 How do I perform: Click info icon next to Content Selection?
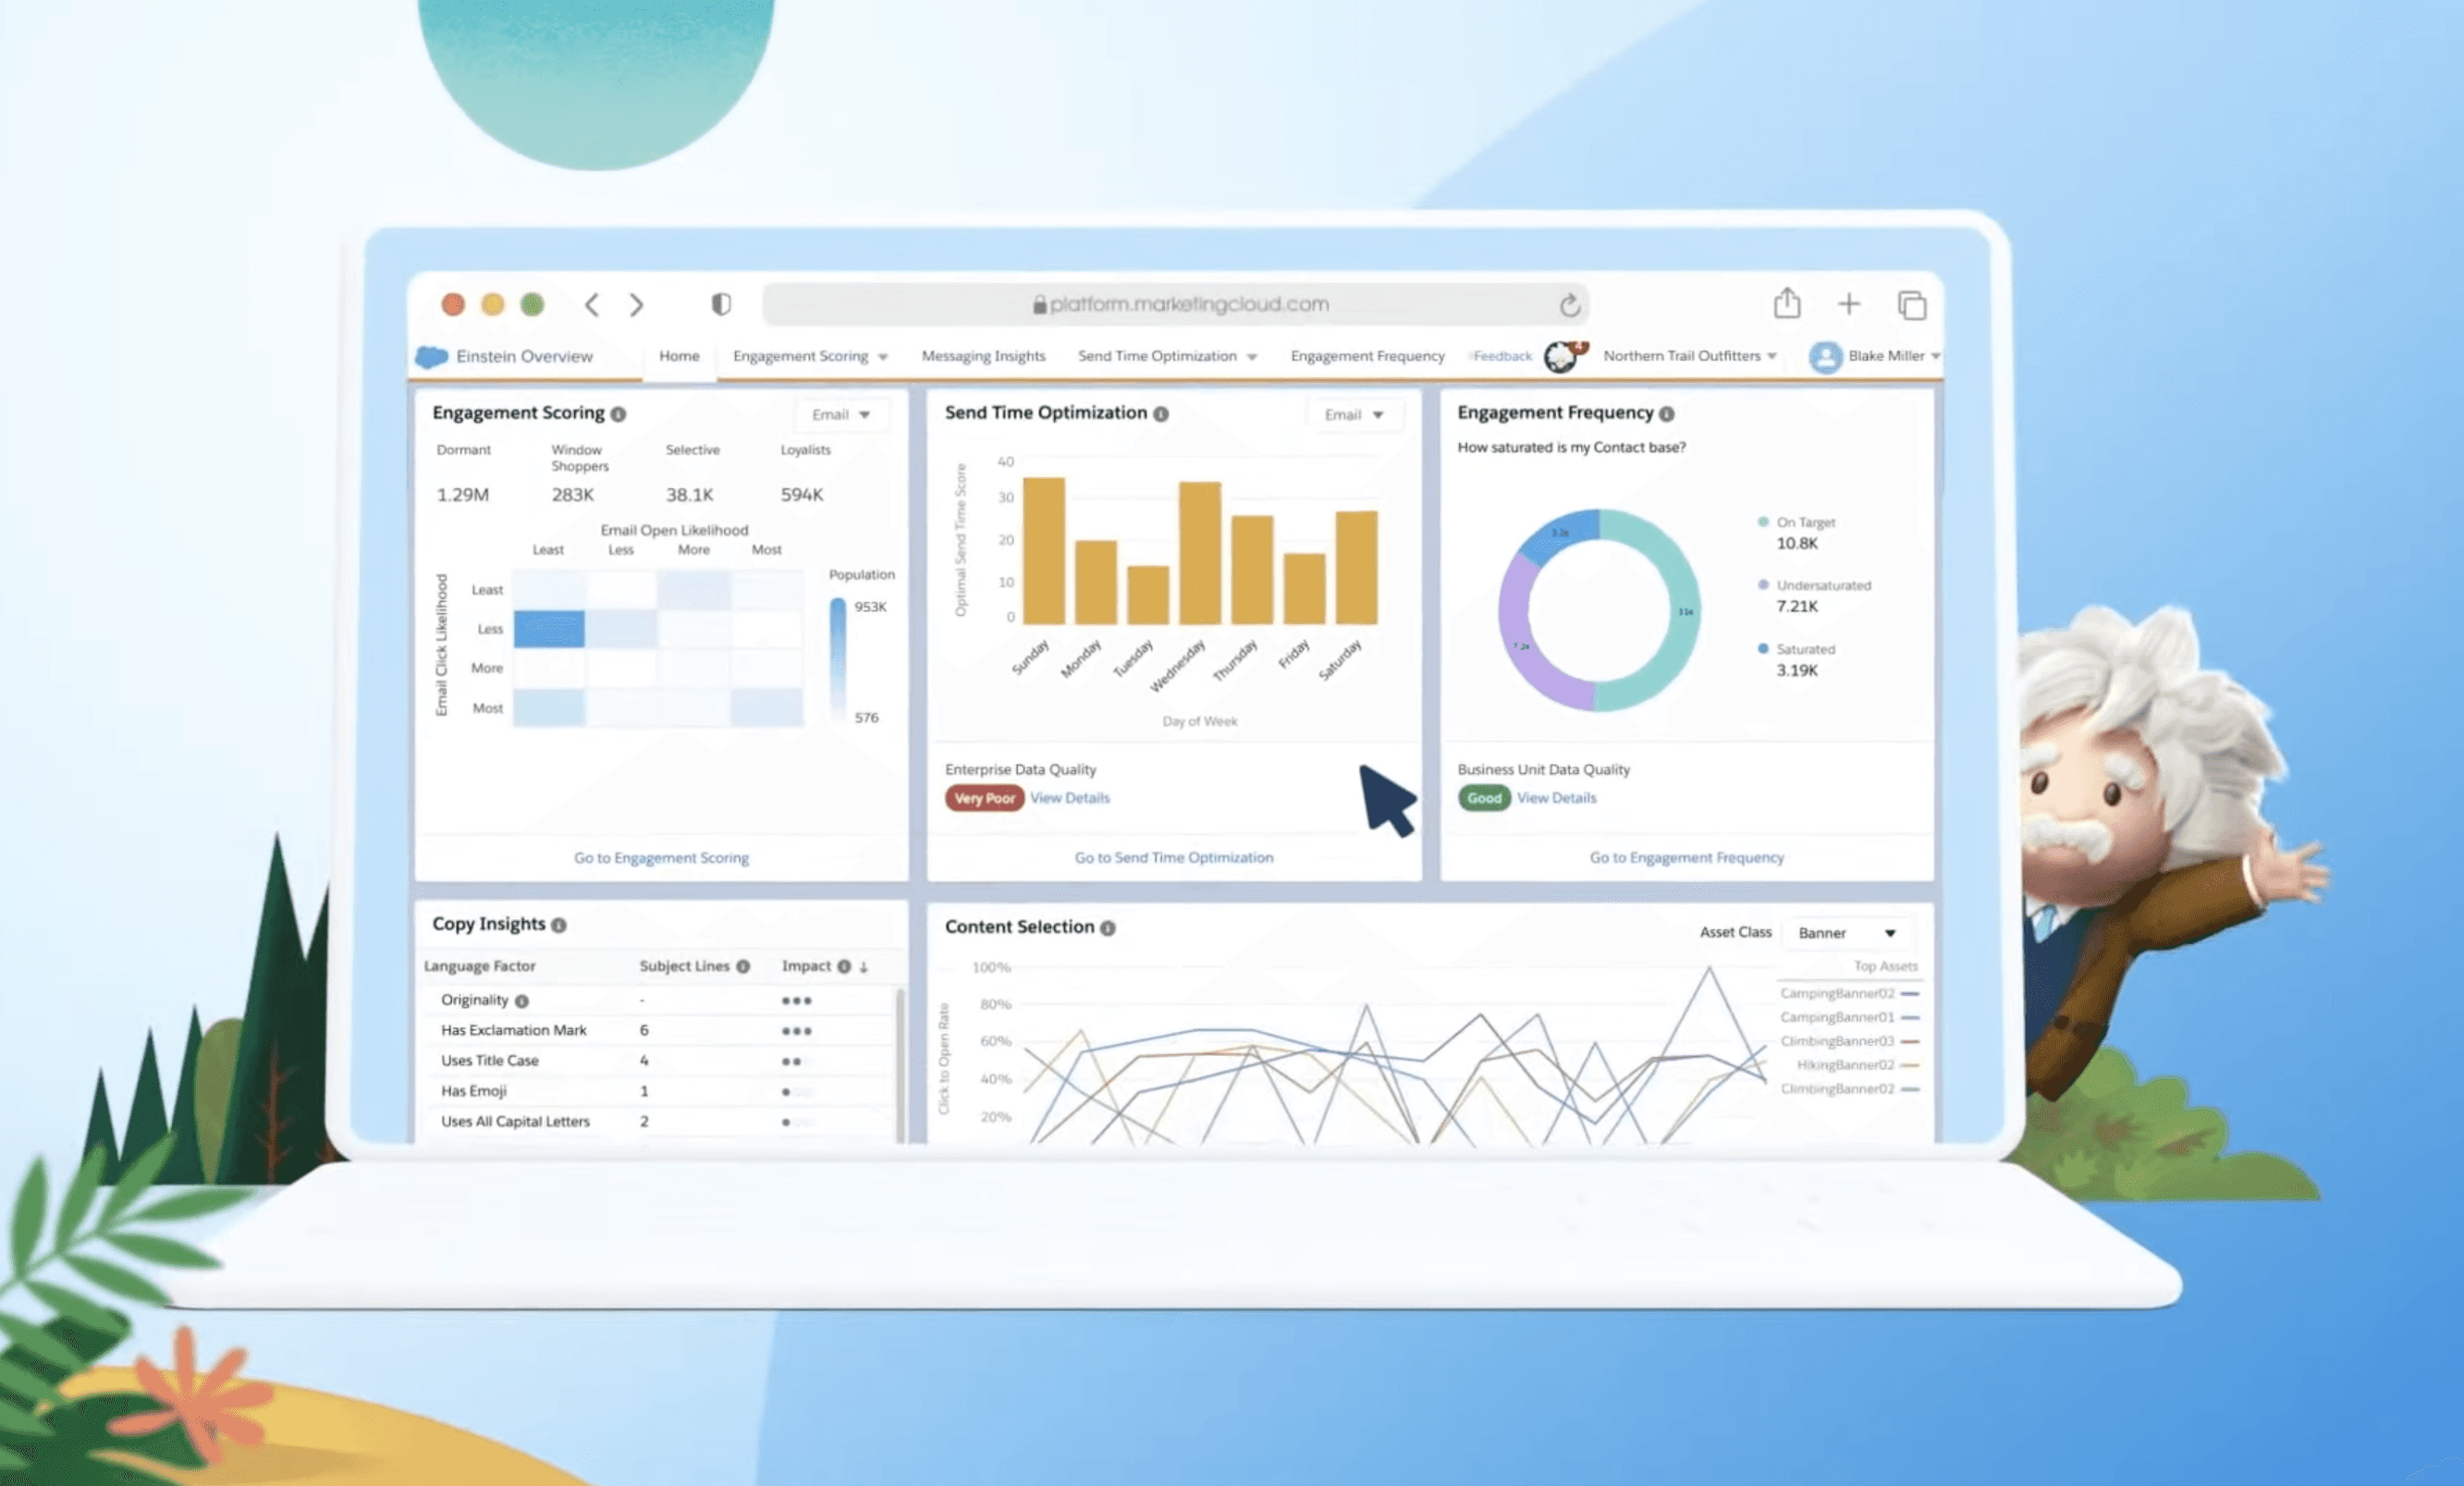pyautogui.click(x=1107, y=928)
